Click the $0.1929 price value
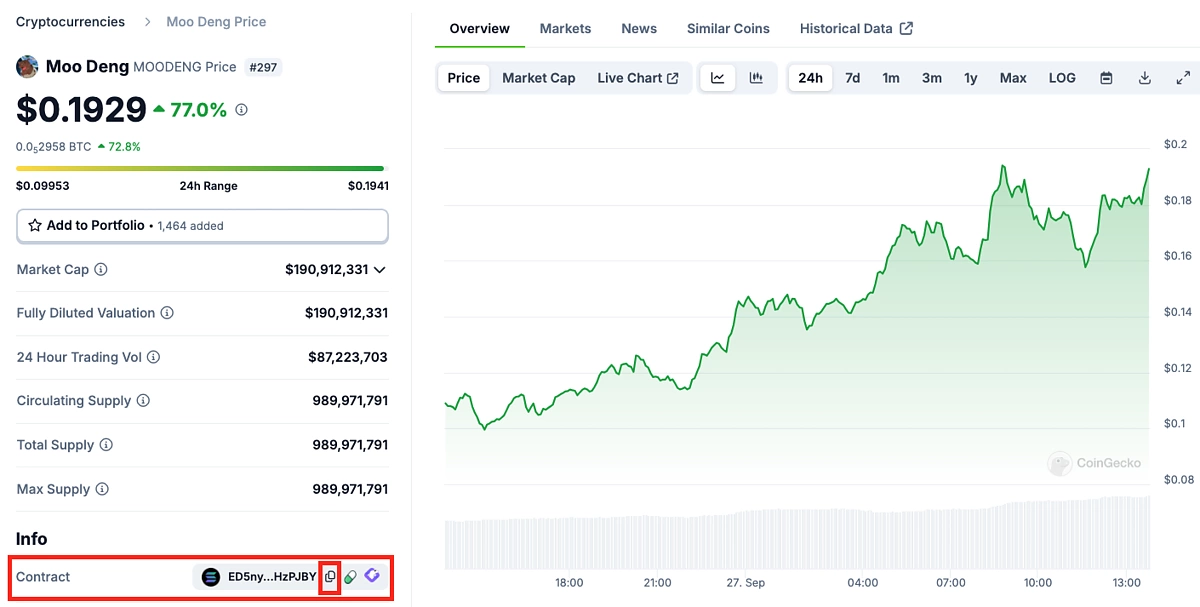1200x607 pixels. coord(81,110)
